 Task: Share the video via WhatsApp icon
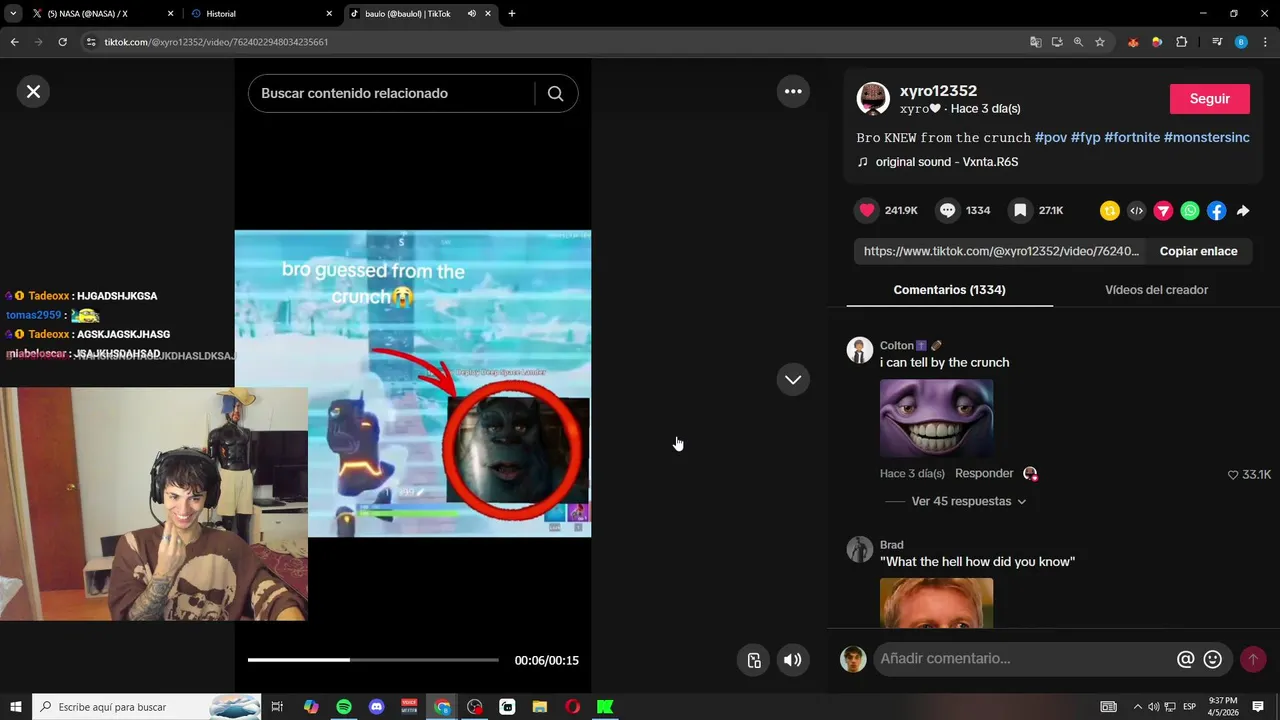1190,211
